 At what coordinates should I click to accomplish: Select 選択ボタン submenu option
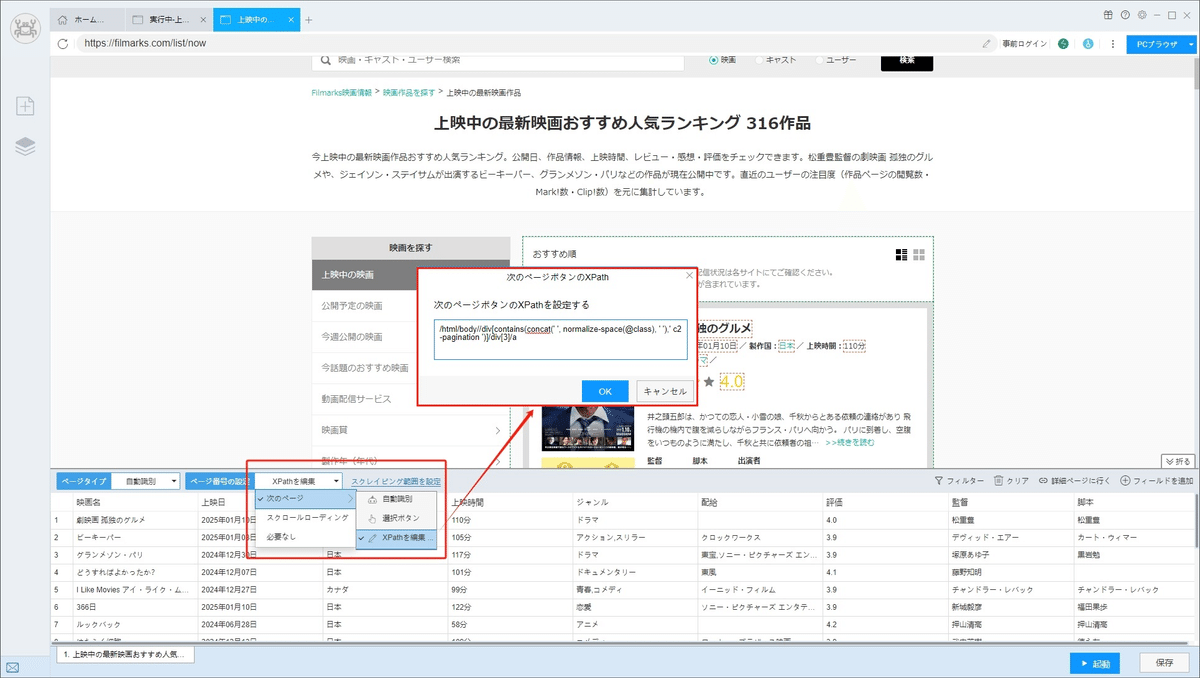point(397,518)
